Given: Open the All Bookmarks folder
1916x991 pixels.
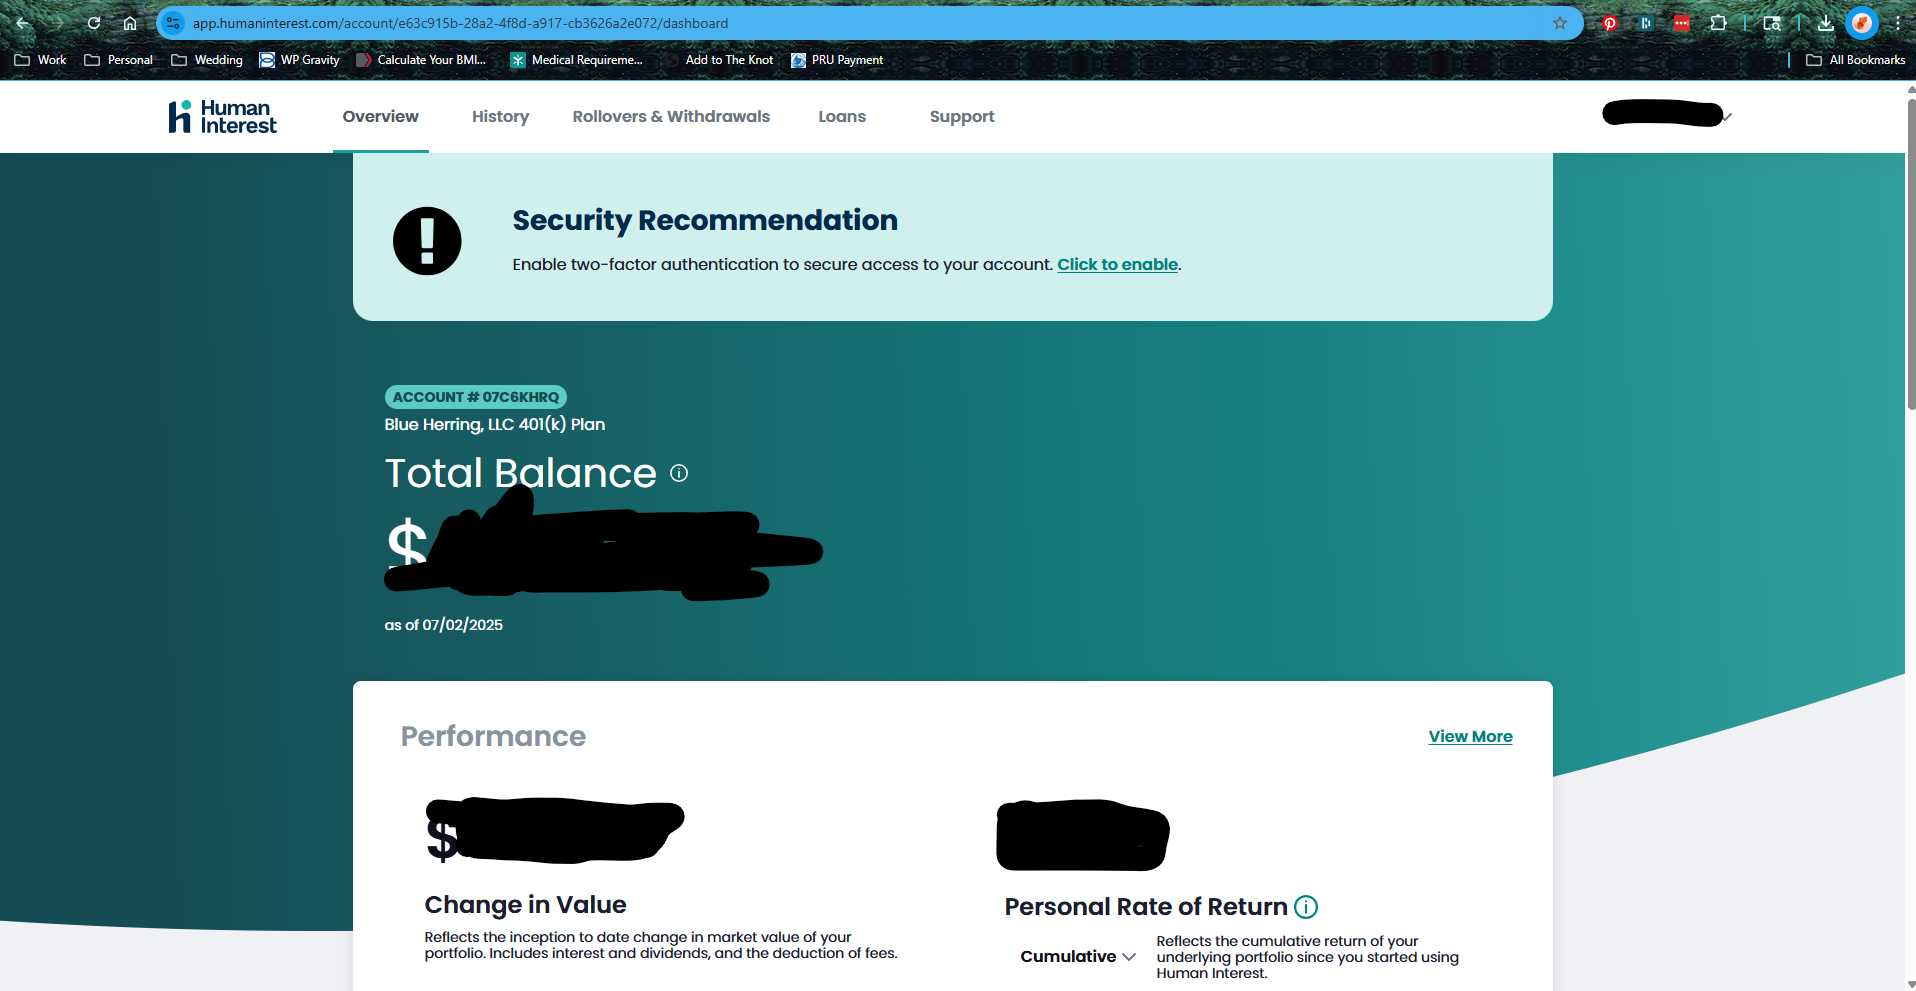Looking at the screenshot, I should click(x=1856, y=60).
